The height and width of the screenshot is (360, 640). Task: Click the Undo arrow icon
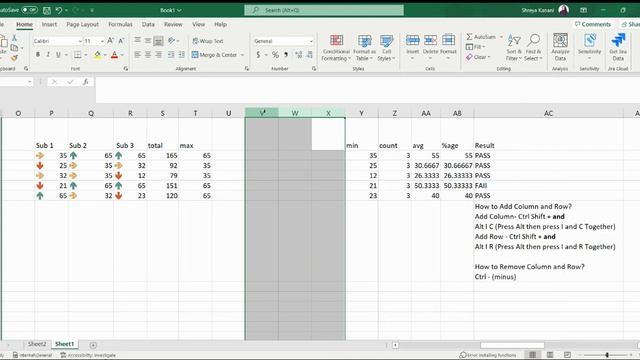[59, 10]
